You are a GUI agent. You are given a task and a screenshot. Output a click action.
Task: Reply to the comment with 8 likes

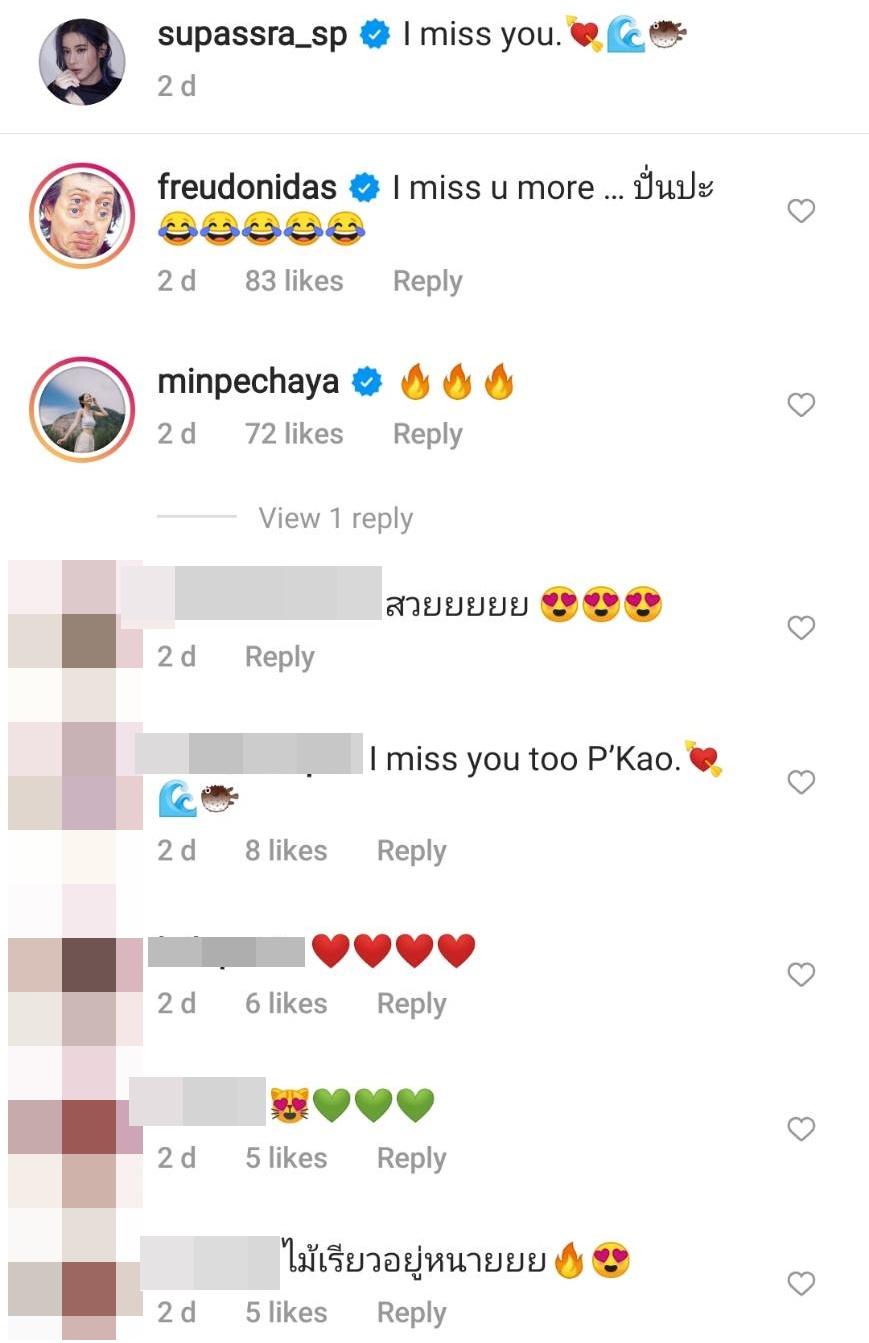[411, 851]
